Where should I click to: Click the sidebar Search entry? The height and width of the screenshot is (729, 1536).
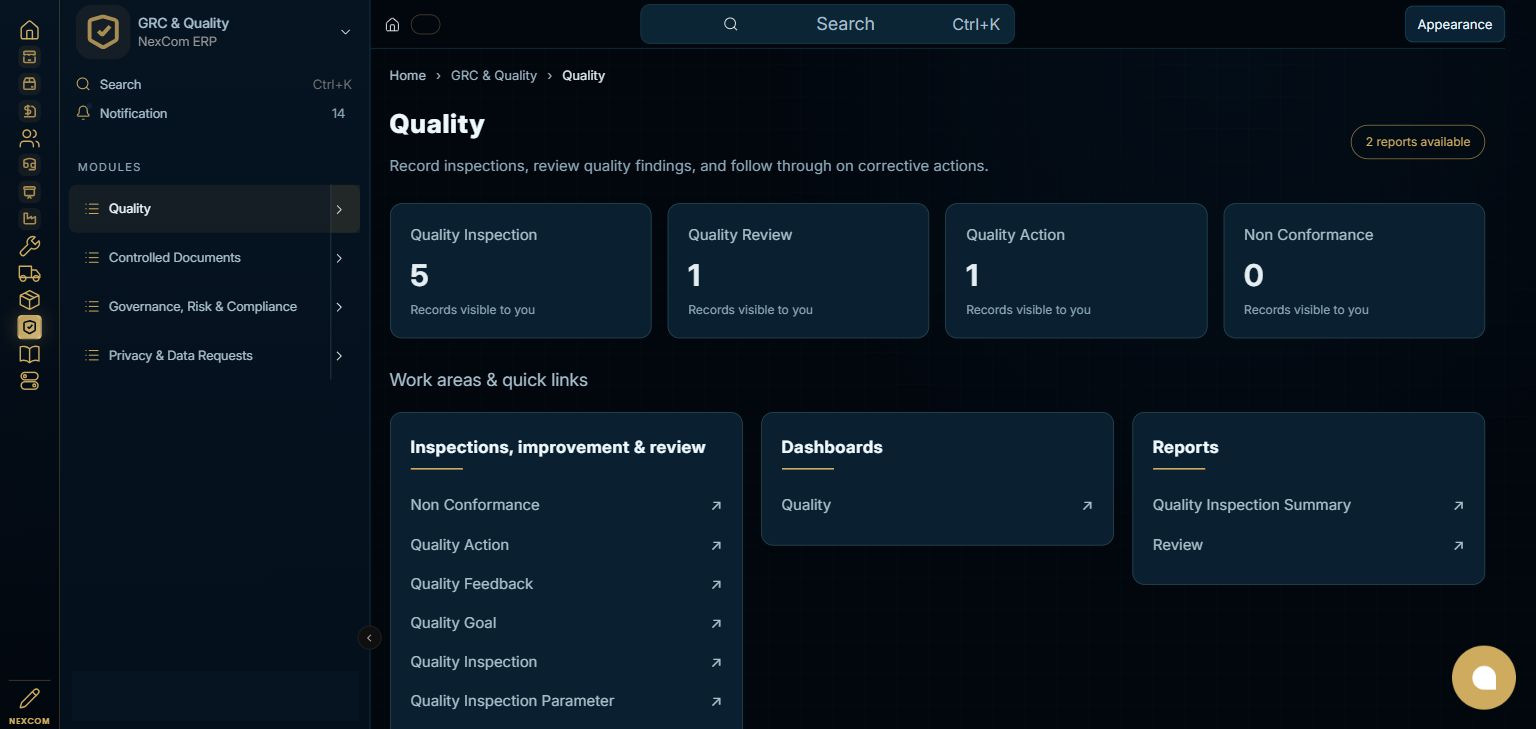coord(214,85)
